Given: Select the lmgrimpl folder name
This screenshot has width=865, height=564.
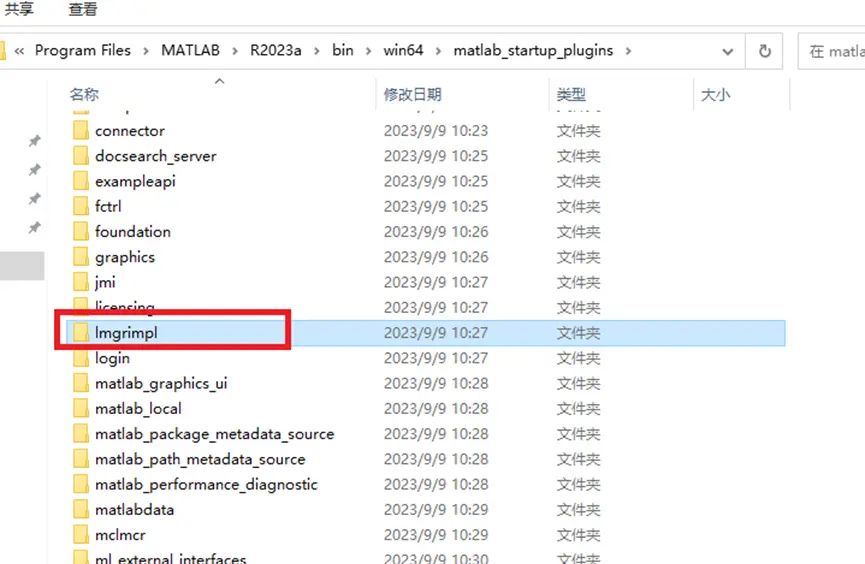Looking at the screenshot, I should point(126,333).
